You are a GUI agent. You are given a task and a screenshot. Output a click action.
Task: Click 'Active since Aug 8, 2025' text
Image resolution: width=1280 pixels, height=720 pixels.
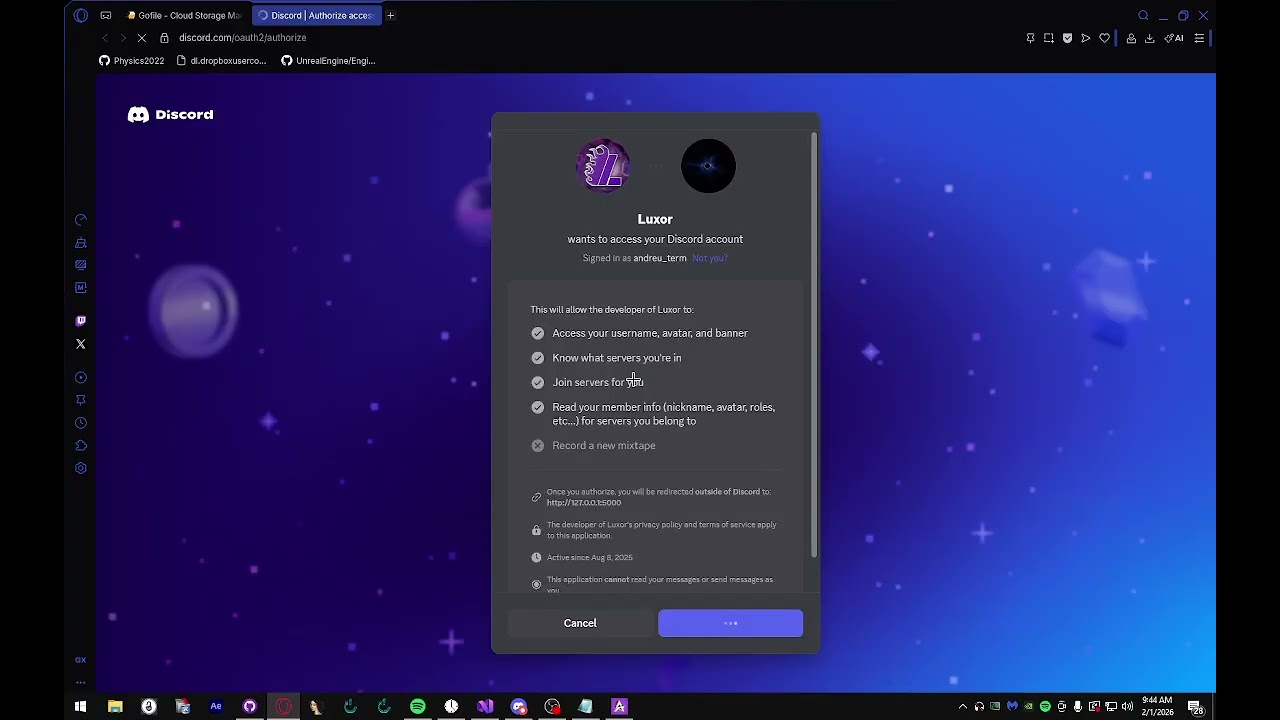coord(590,558)
